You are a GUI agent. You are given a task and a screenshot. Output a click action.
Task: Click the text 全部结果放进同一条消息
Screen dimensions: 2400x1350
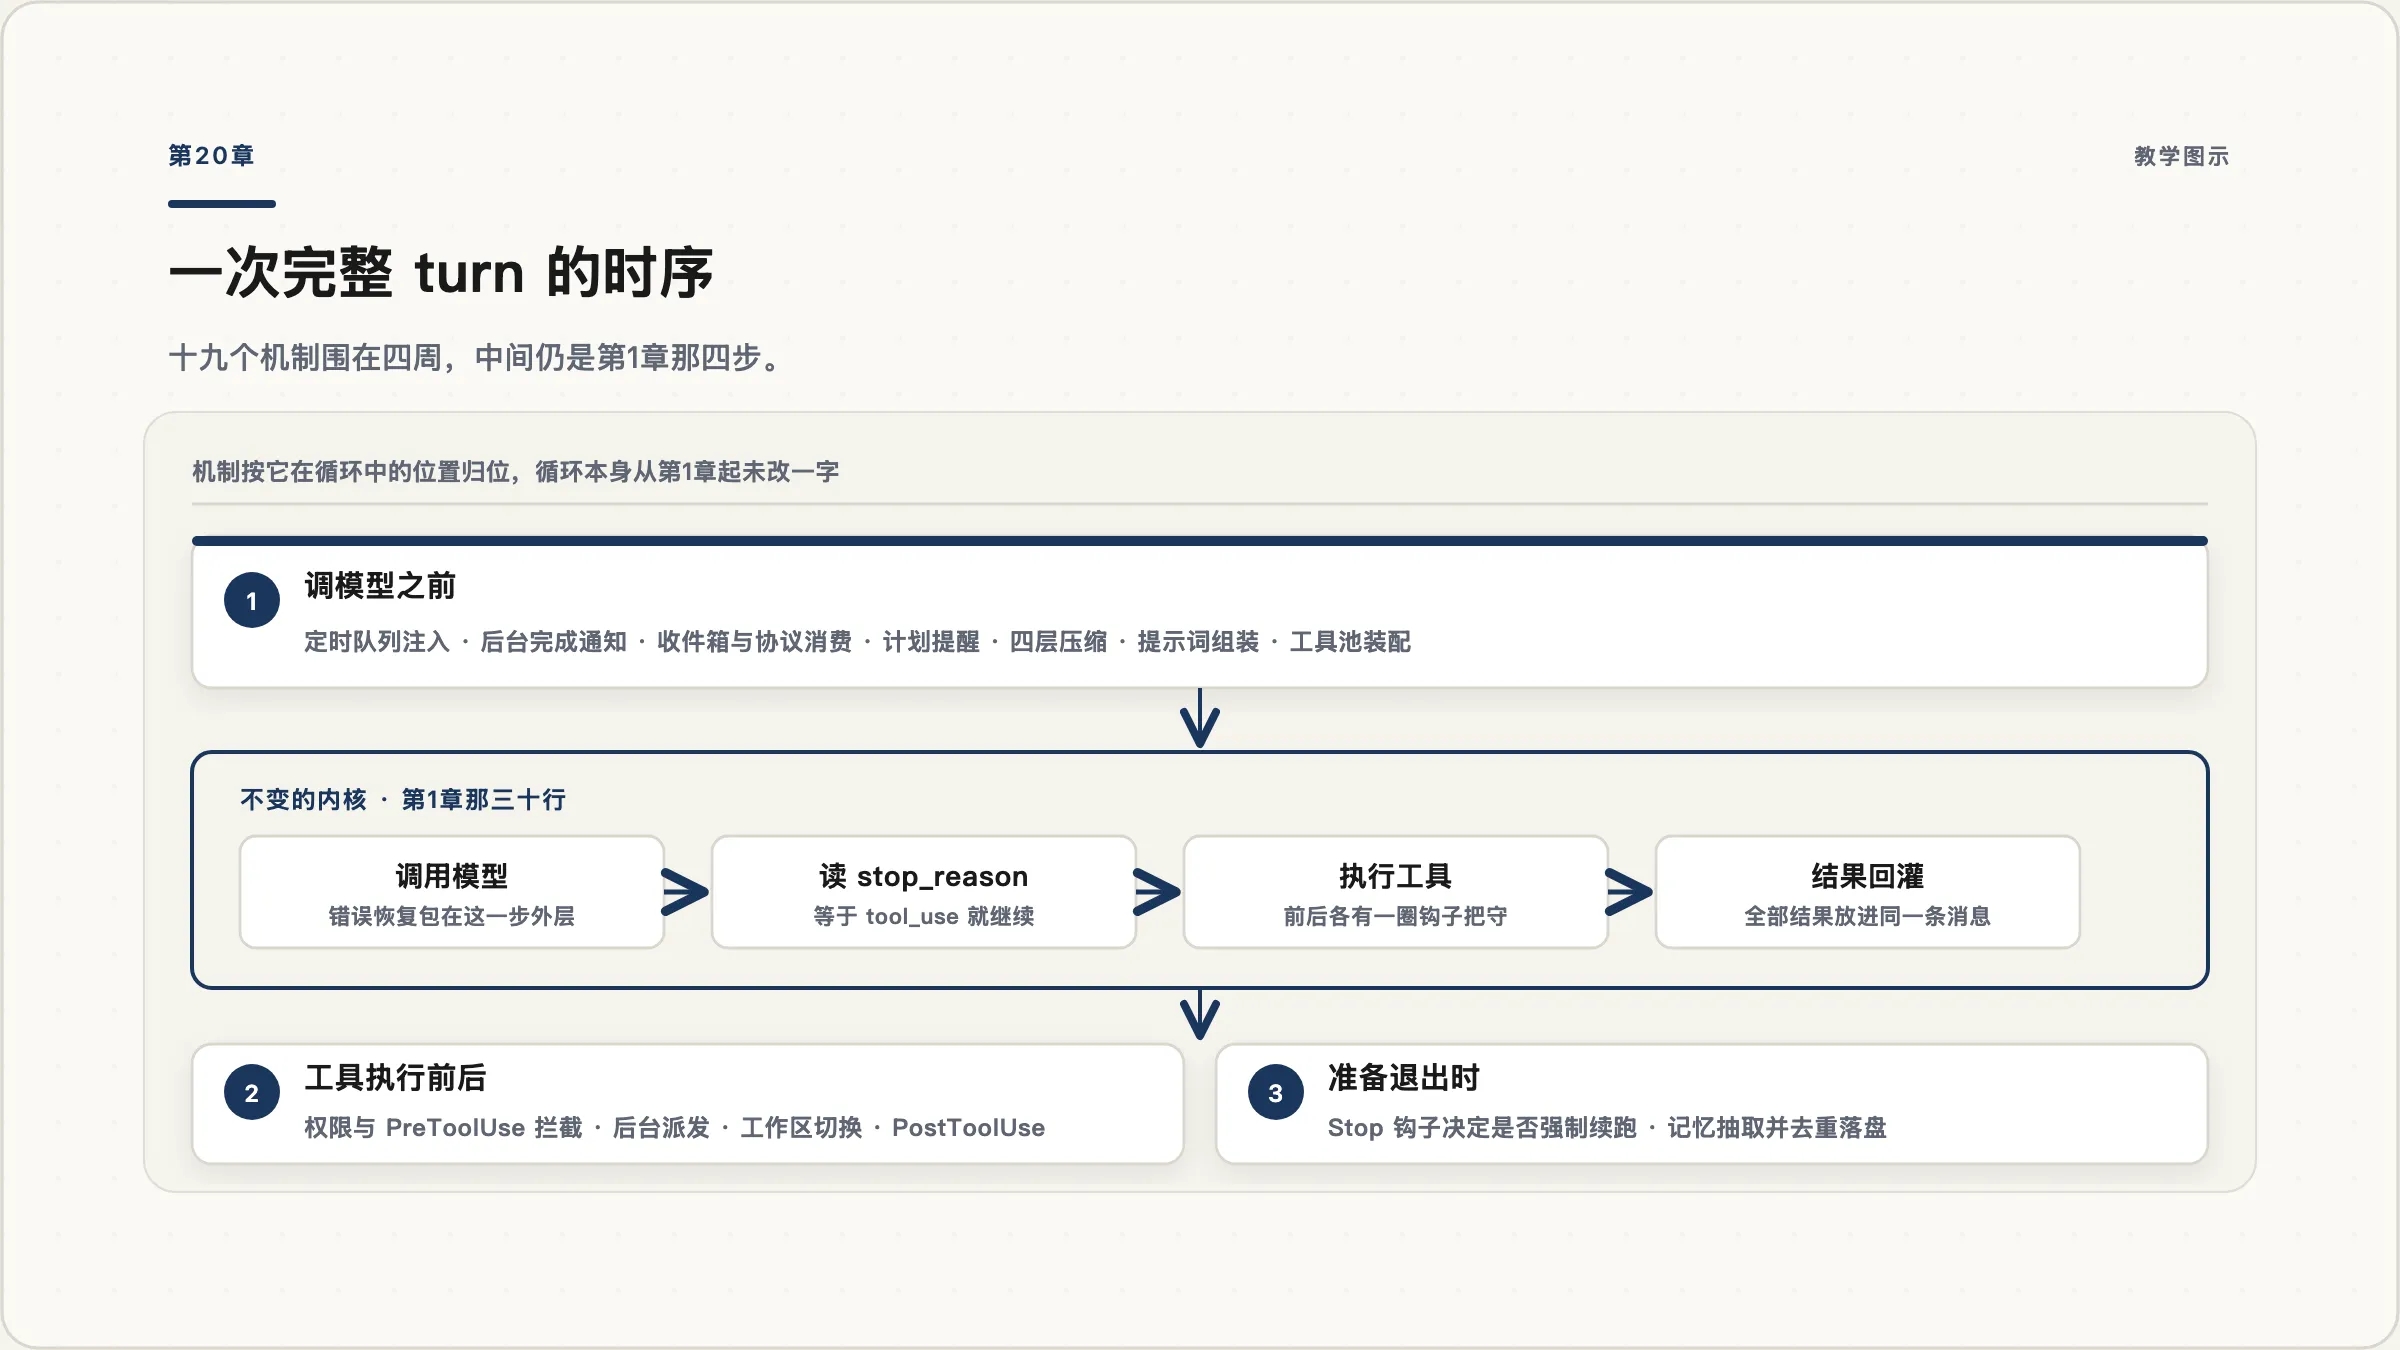coord(1868,916)
